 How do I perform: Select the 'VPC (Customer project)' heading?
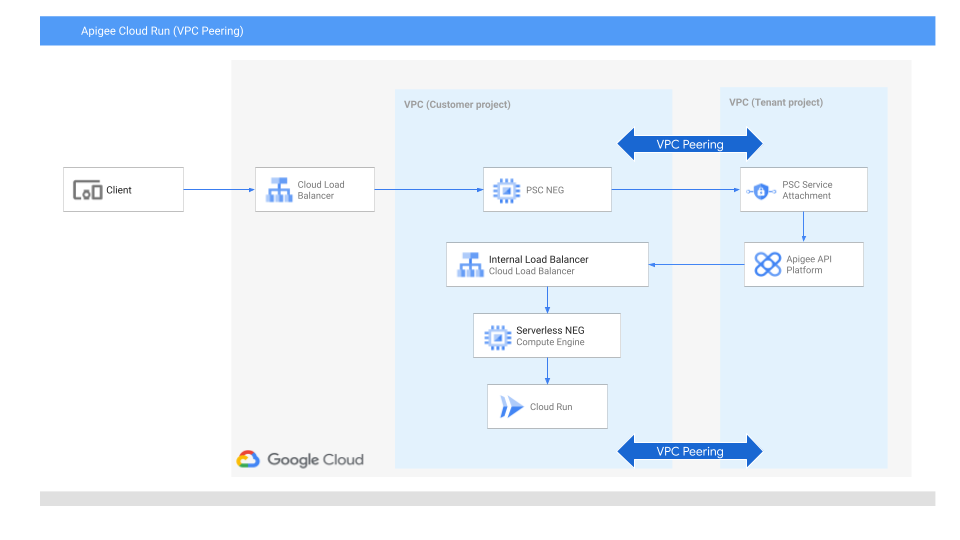457,104
